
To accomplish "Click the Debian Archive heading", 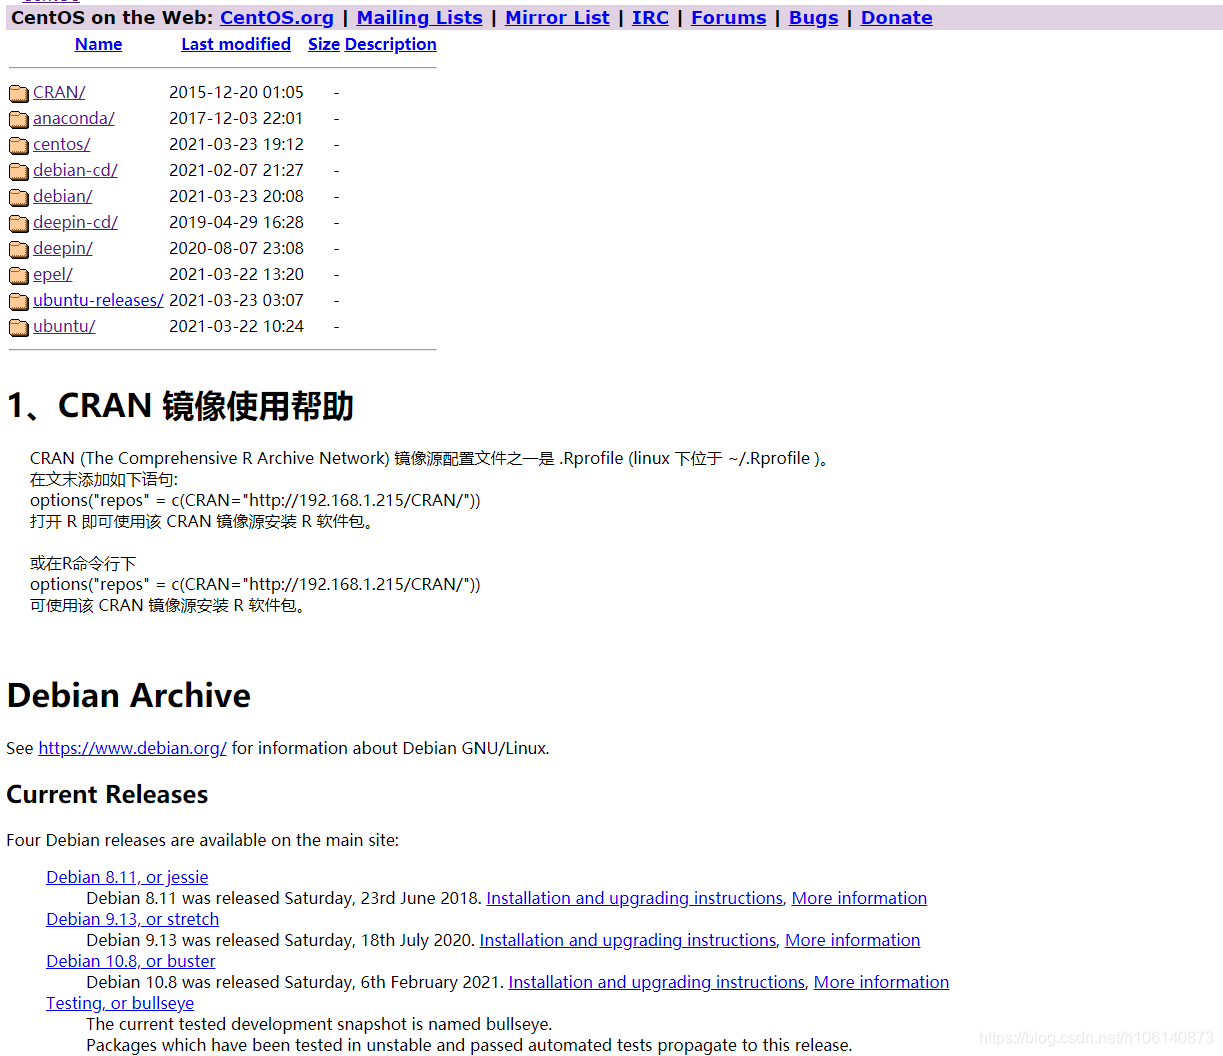I will 129,695.
